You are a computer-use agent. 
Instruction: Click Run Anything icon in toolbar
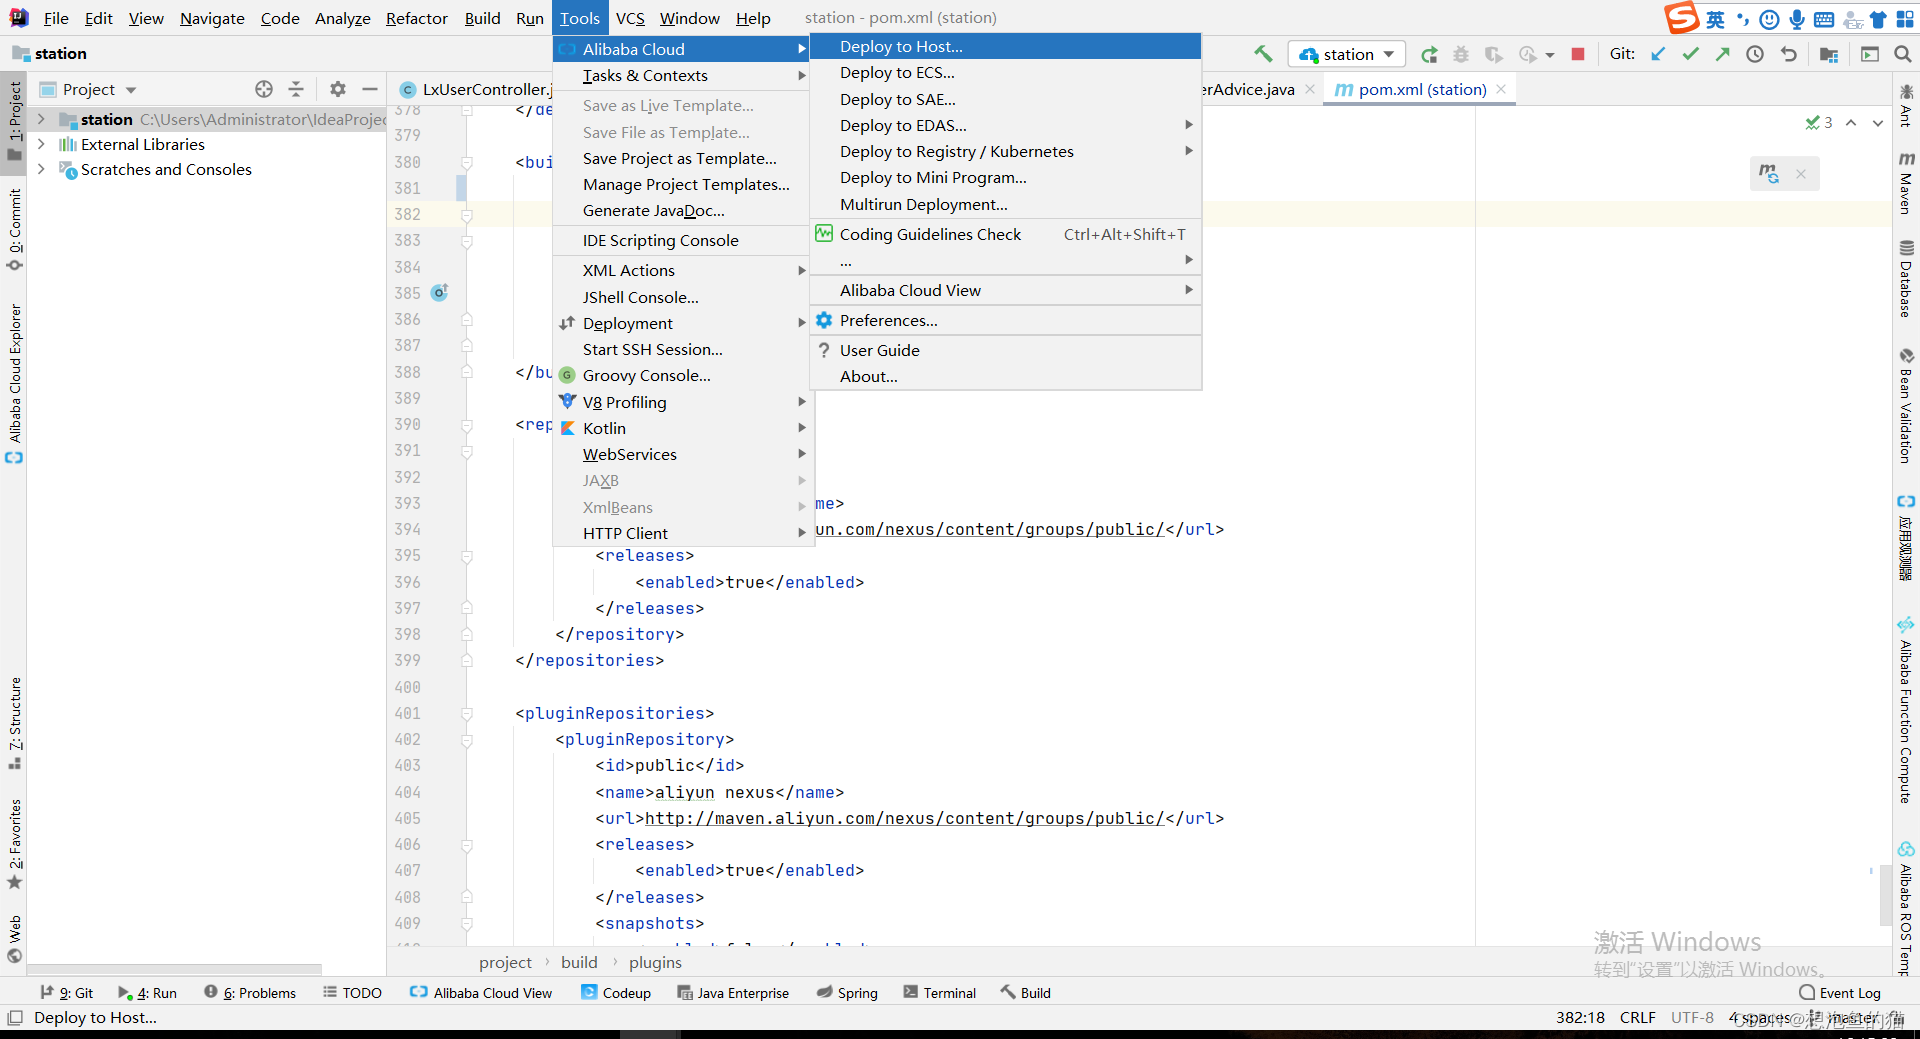[x=1870, y=54]
